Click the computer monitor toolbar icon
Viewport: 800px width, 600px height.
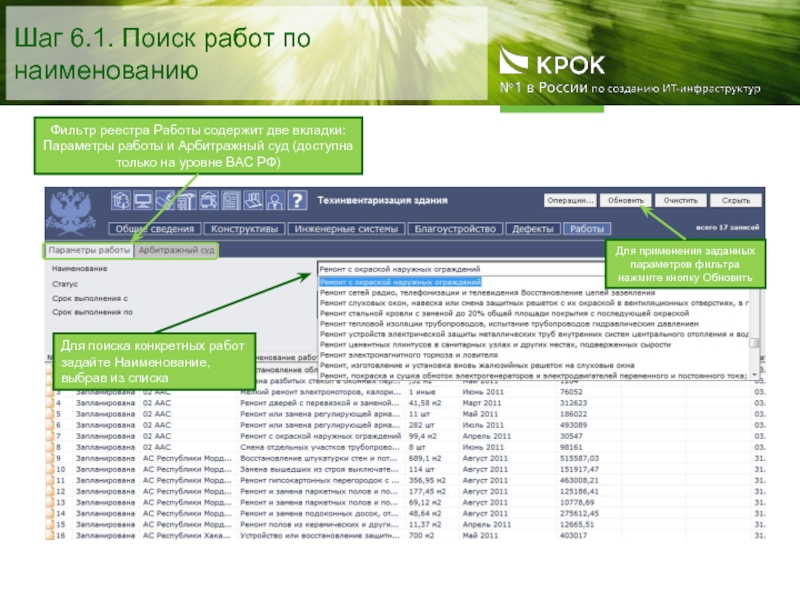point(143,200)
